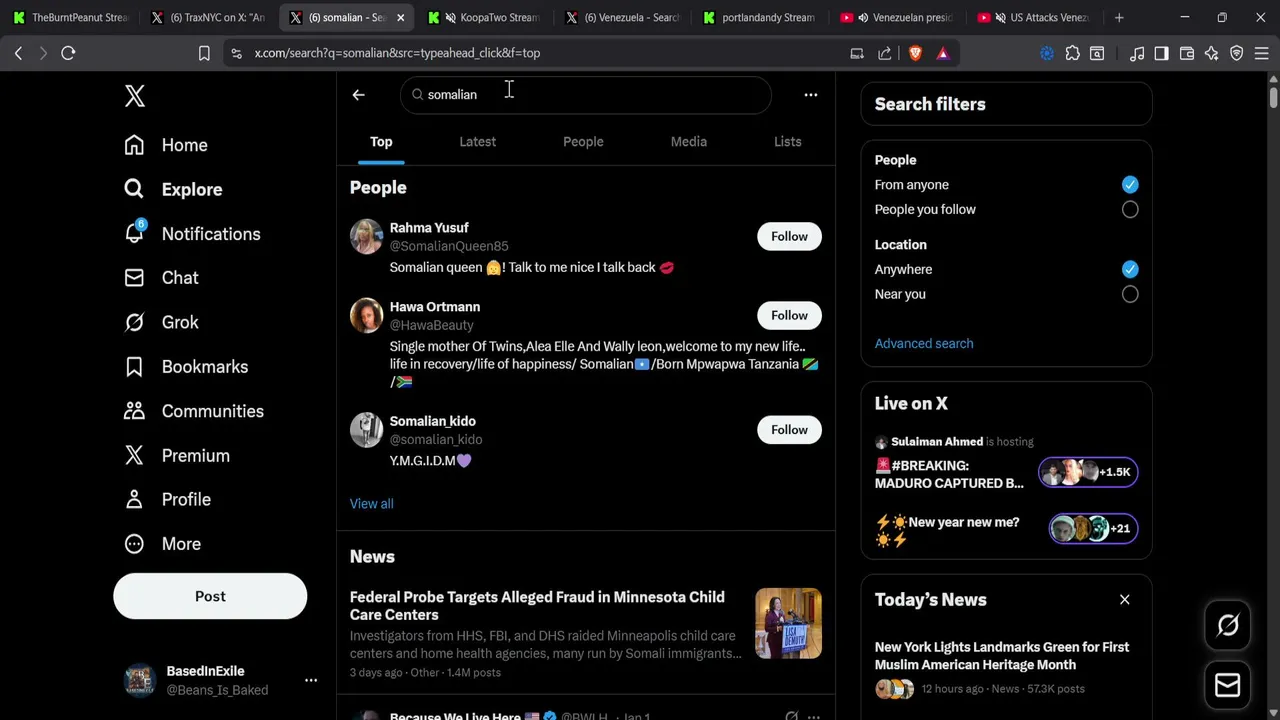The image size is (1280, 720).
Task: Open the floating messages envelope button
Action: tap(1228, 685)
